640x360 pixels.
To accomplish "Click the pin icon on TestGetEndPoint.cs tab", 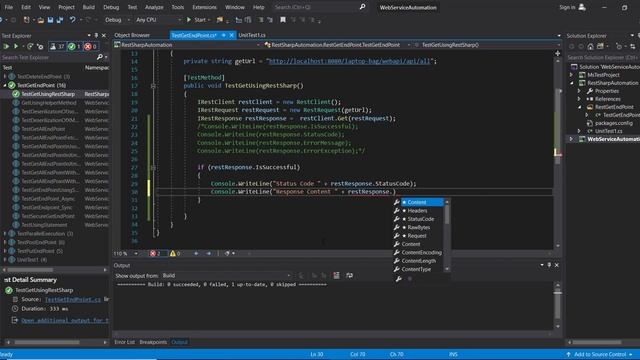I will tap(223, 36).
